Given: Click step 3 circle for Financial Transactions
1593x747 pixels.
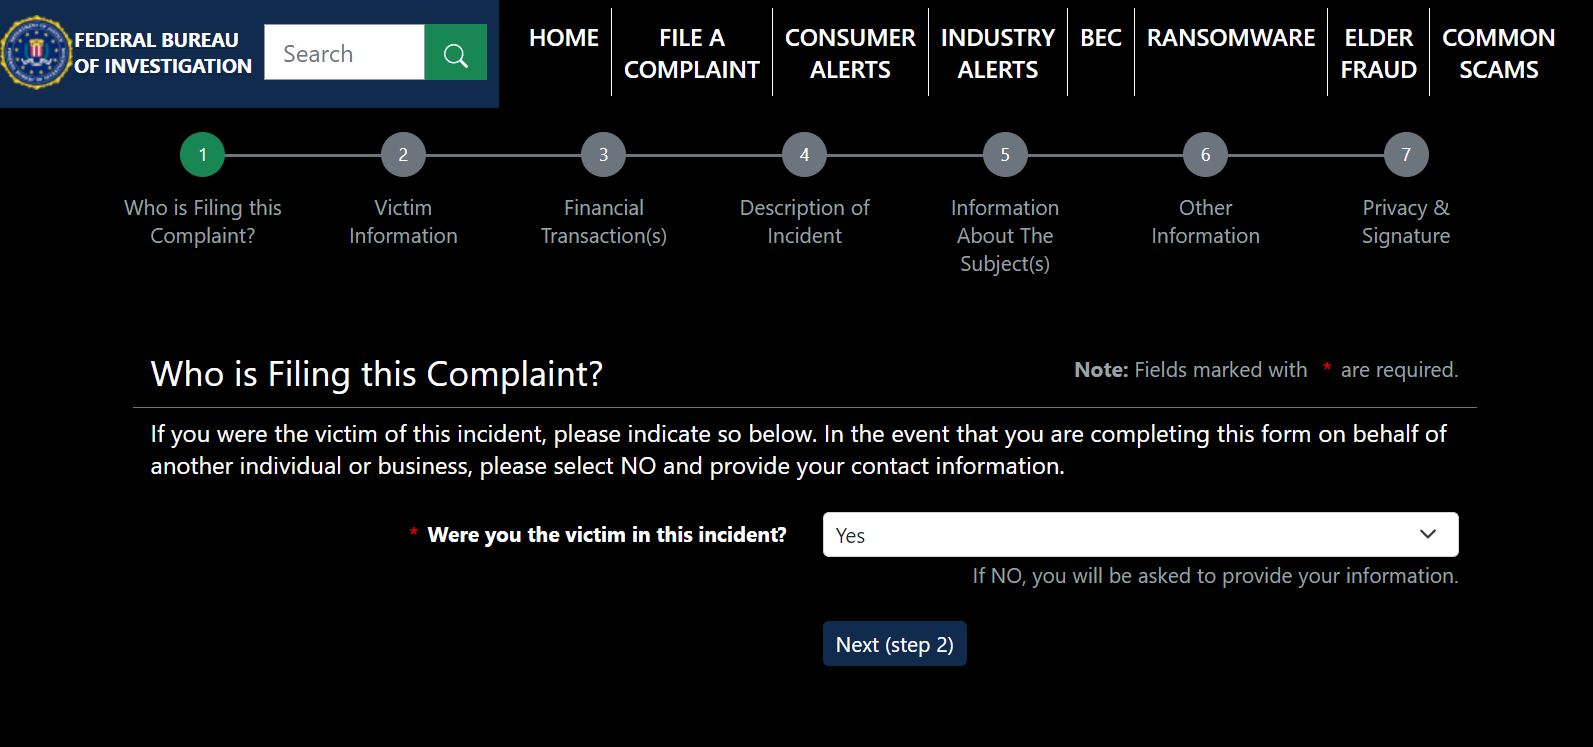Looking at the screenshot, I should (603, 154).
